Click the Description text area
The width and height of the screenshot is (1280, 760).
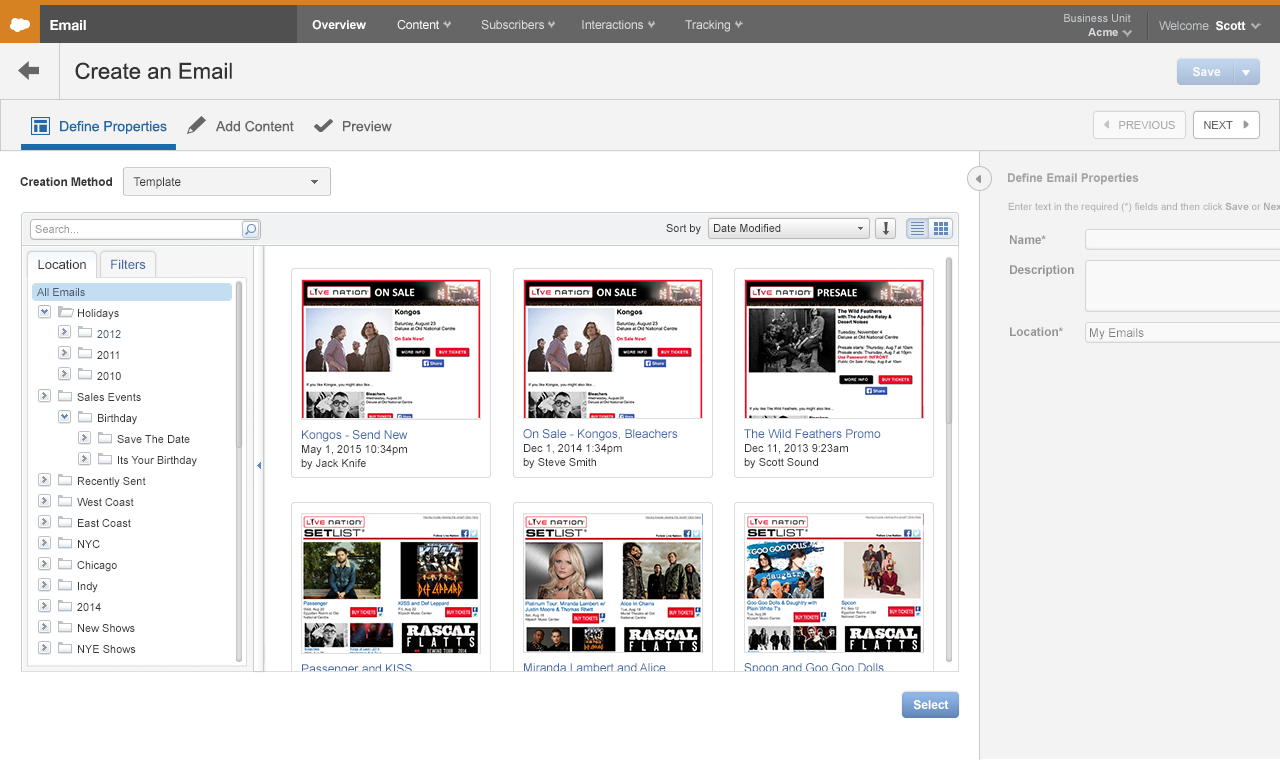(x=1182, y=286)
